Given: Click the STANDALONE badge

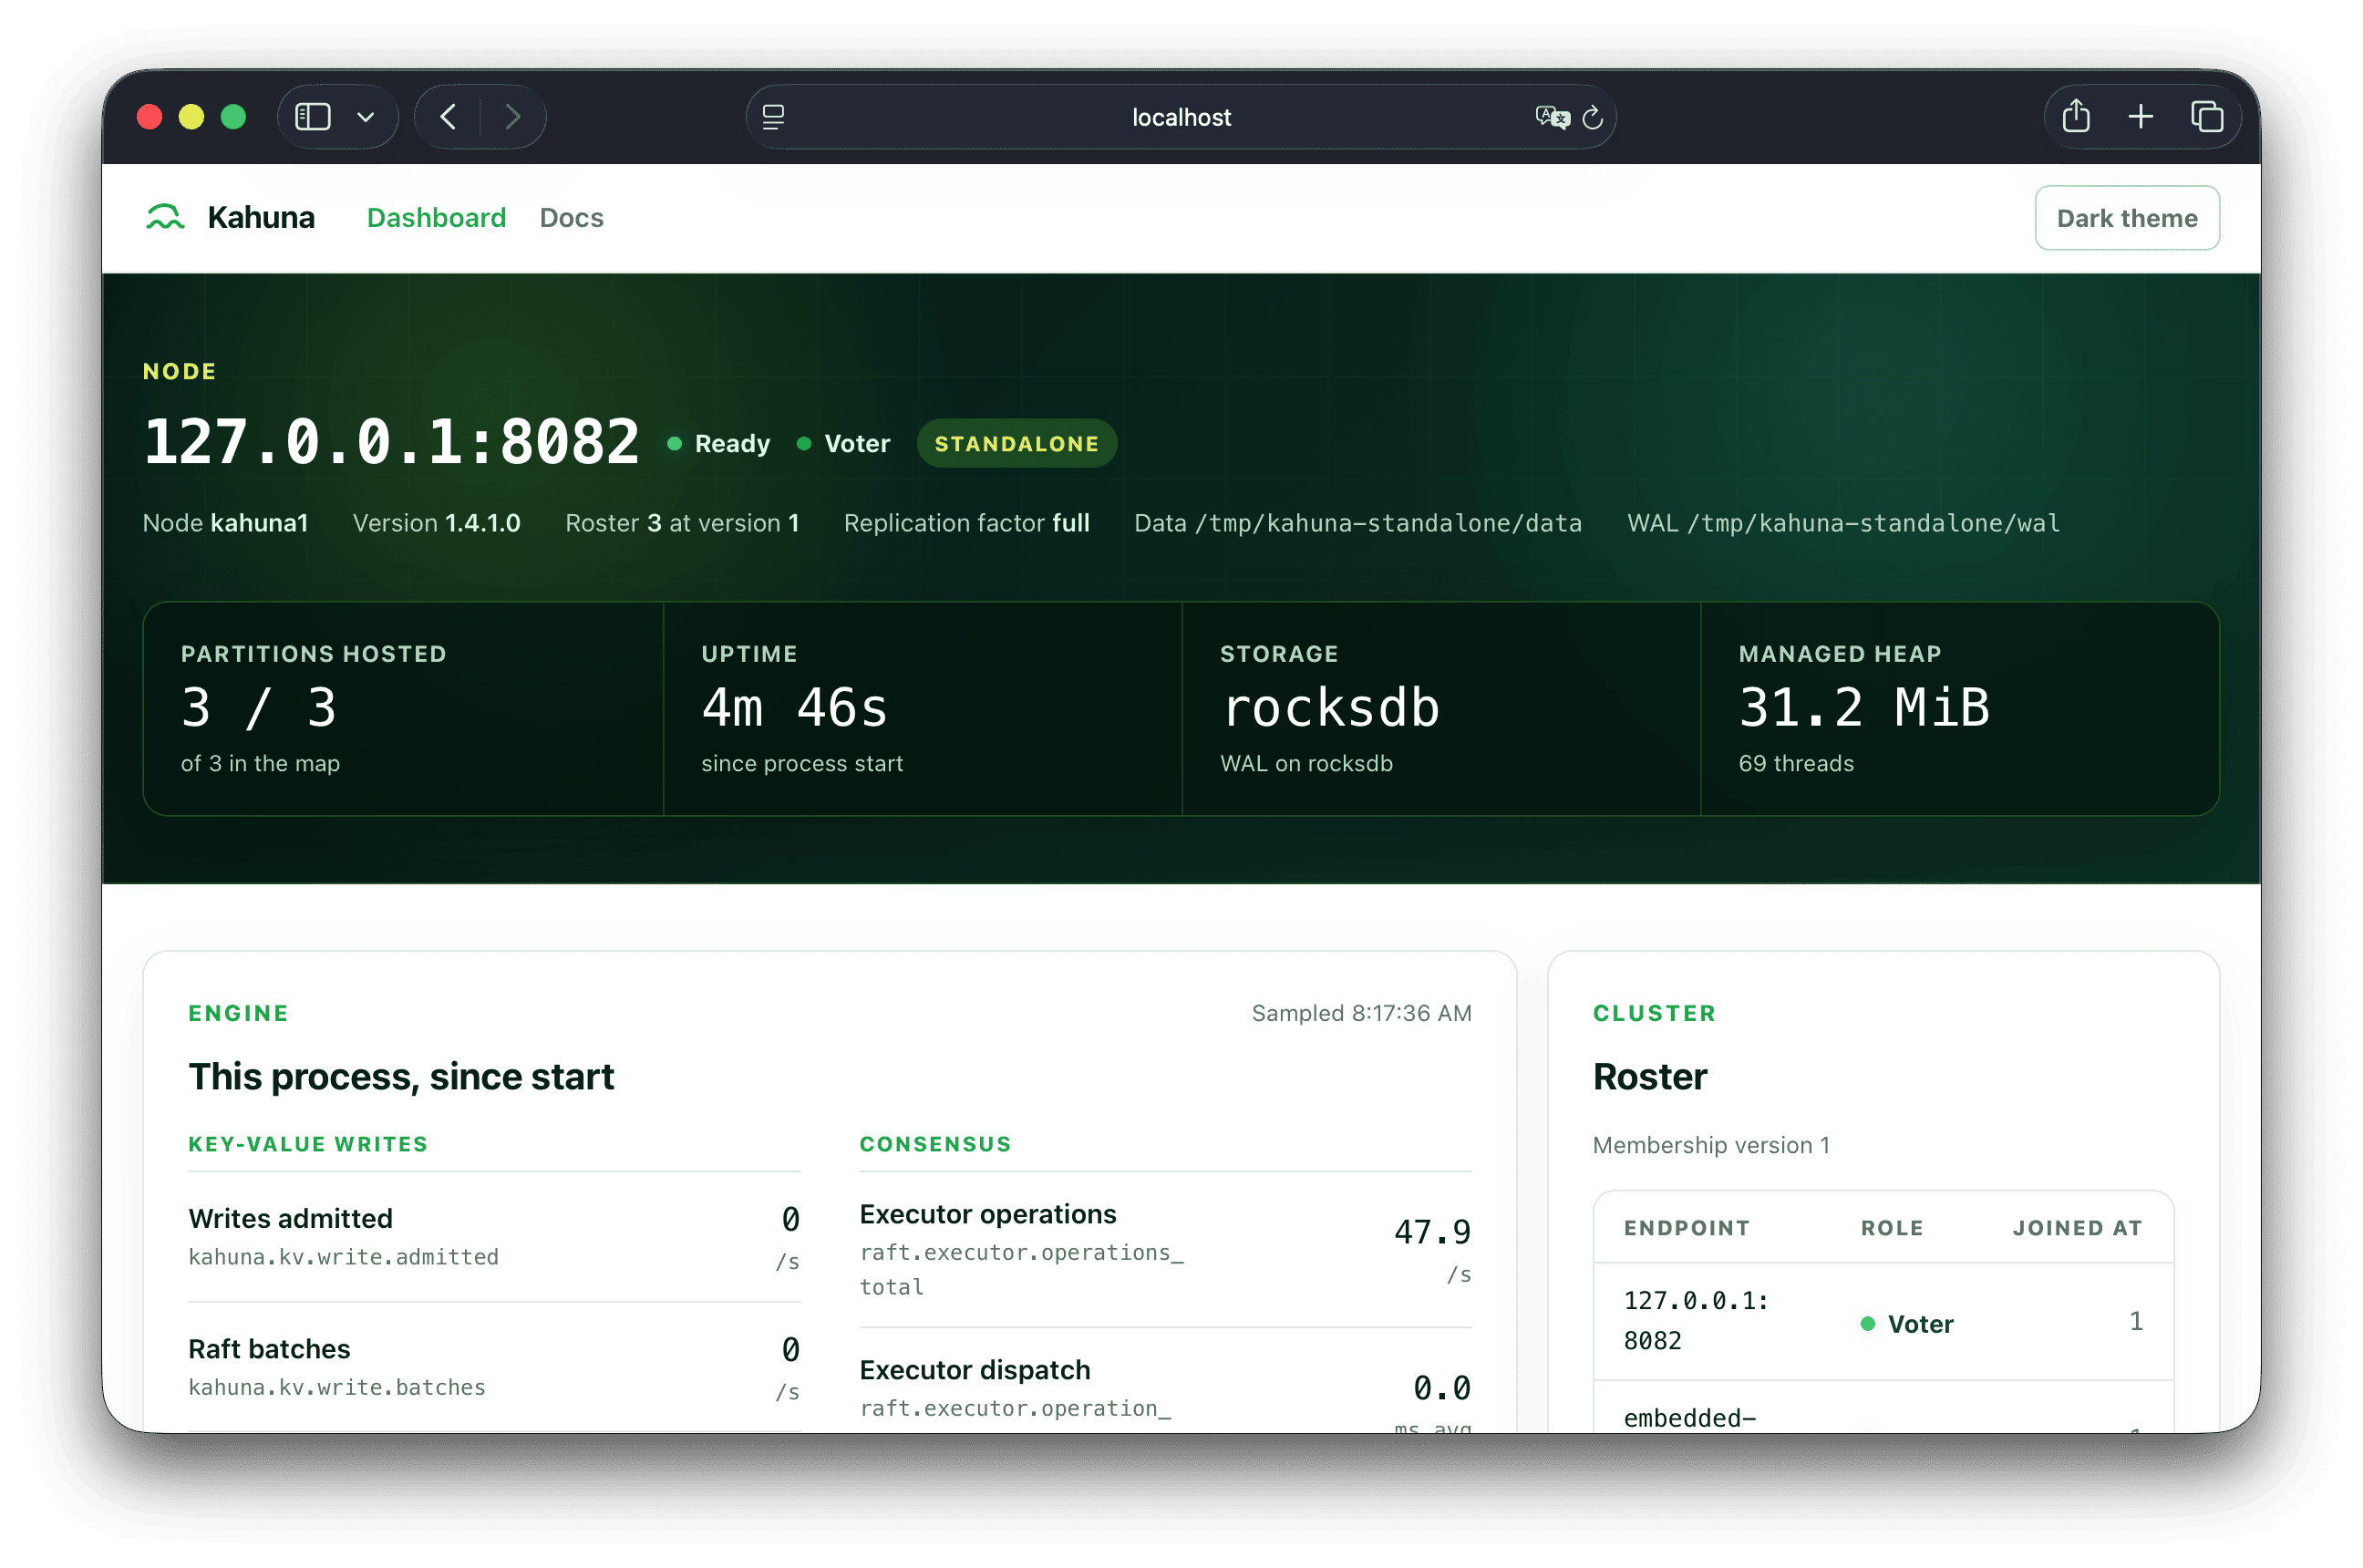Looking at the screenshot, I should point(1016,444).
